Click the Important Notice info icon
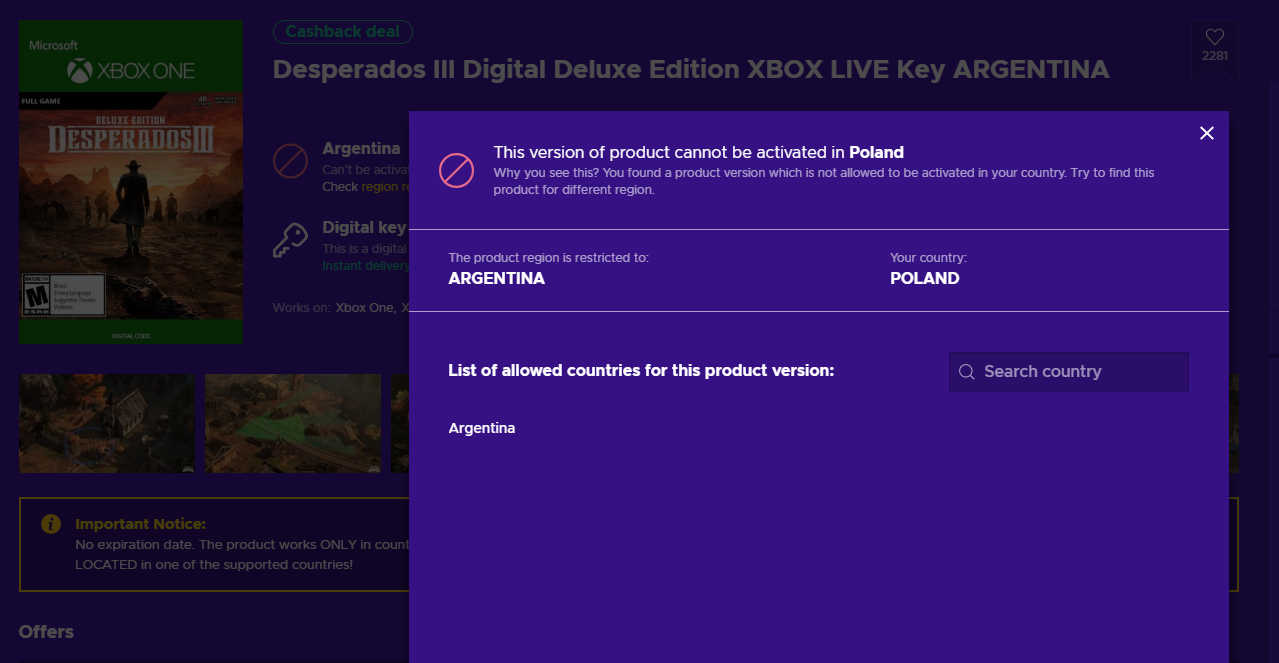The width and height of the screenshot is (1279, 663). coord(50,524)
